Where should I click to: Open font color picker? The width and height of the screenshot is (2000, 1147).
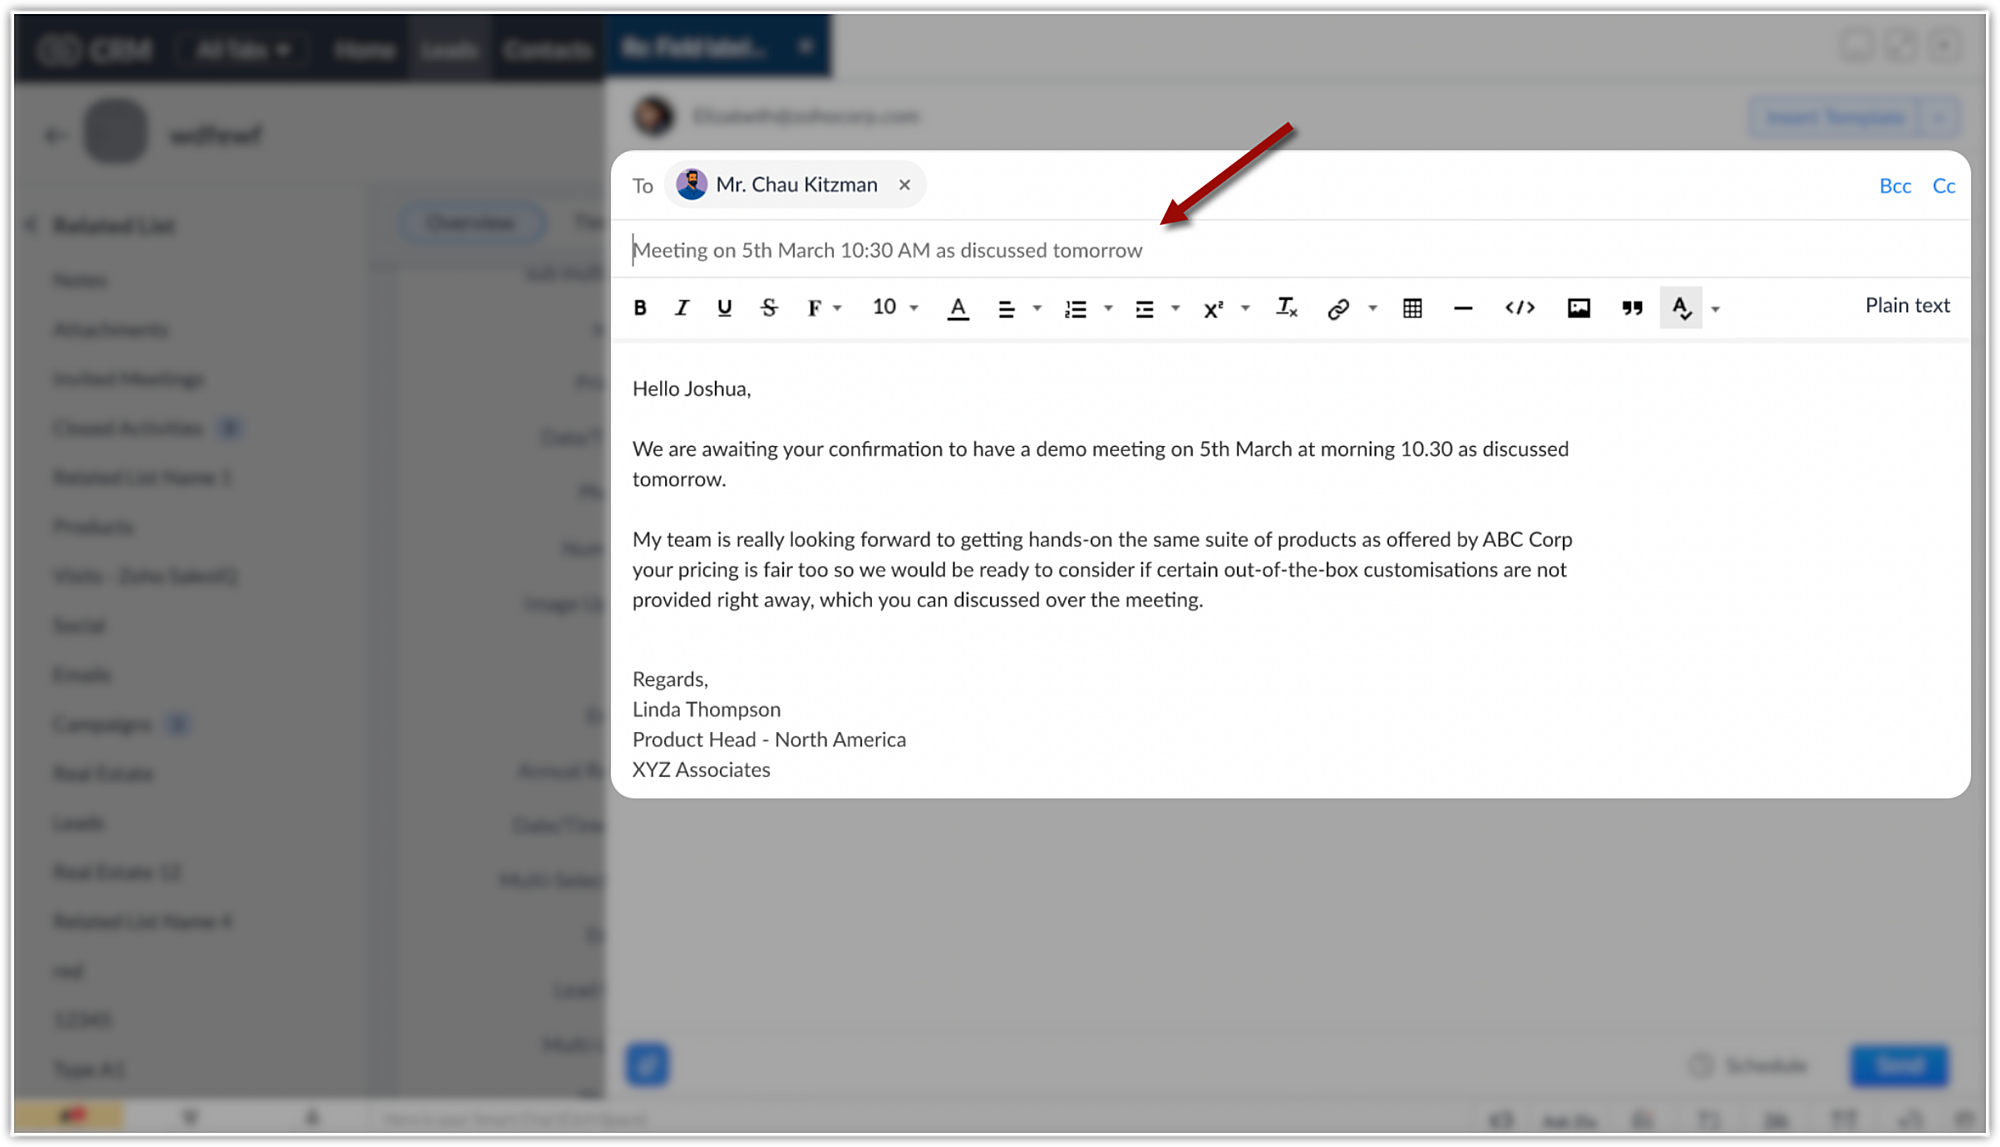tap(957, 308)
